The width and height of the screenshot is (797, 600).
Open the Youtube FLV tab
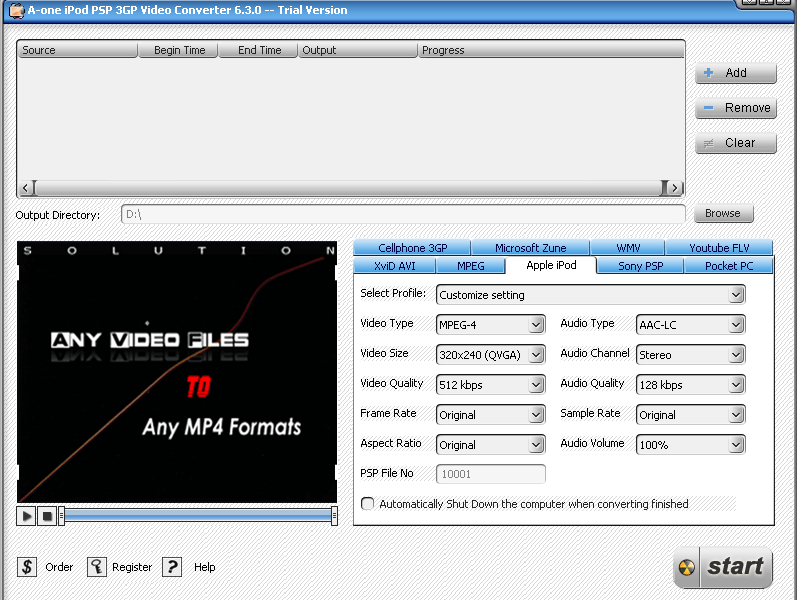click(719, 248)
